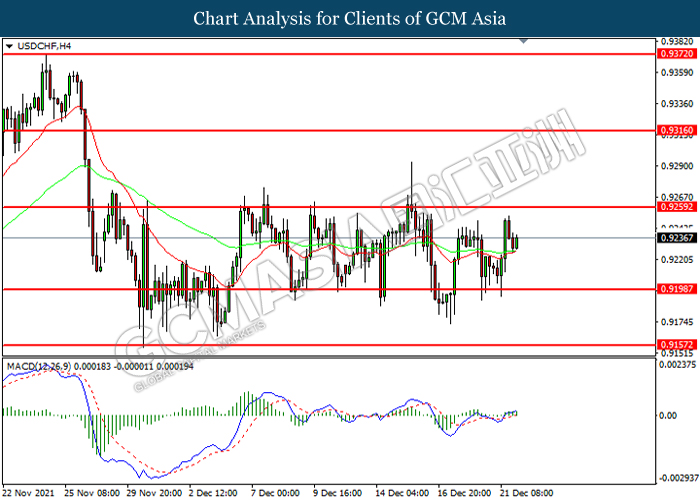
Task: Click the 0.91515 price scale value
Action: click(x=677, y=354)
